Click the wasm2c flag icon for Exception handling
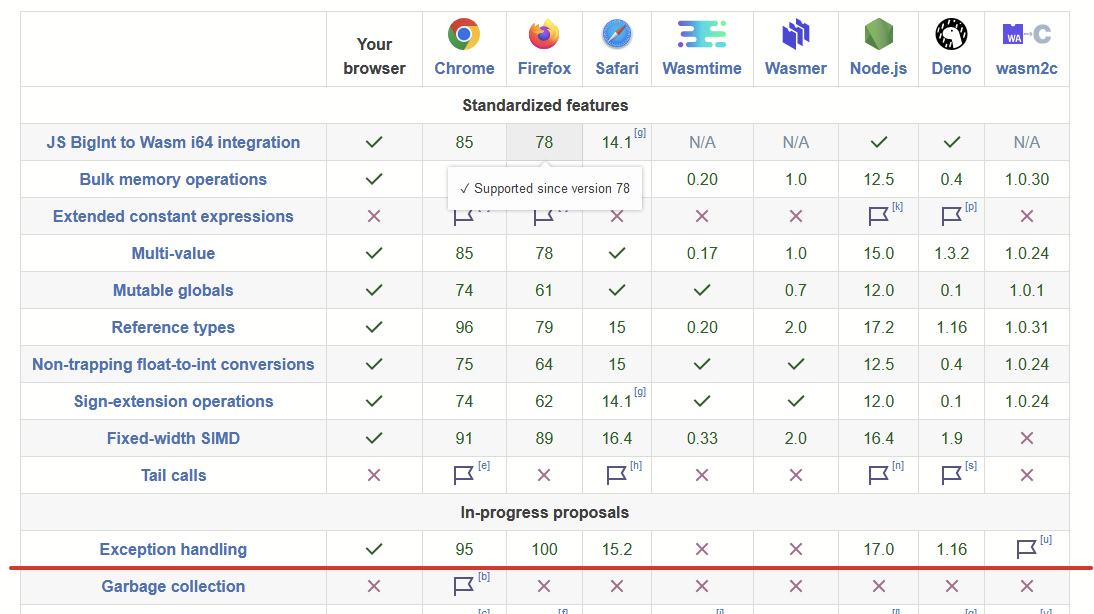 1026,549
